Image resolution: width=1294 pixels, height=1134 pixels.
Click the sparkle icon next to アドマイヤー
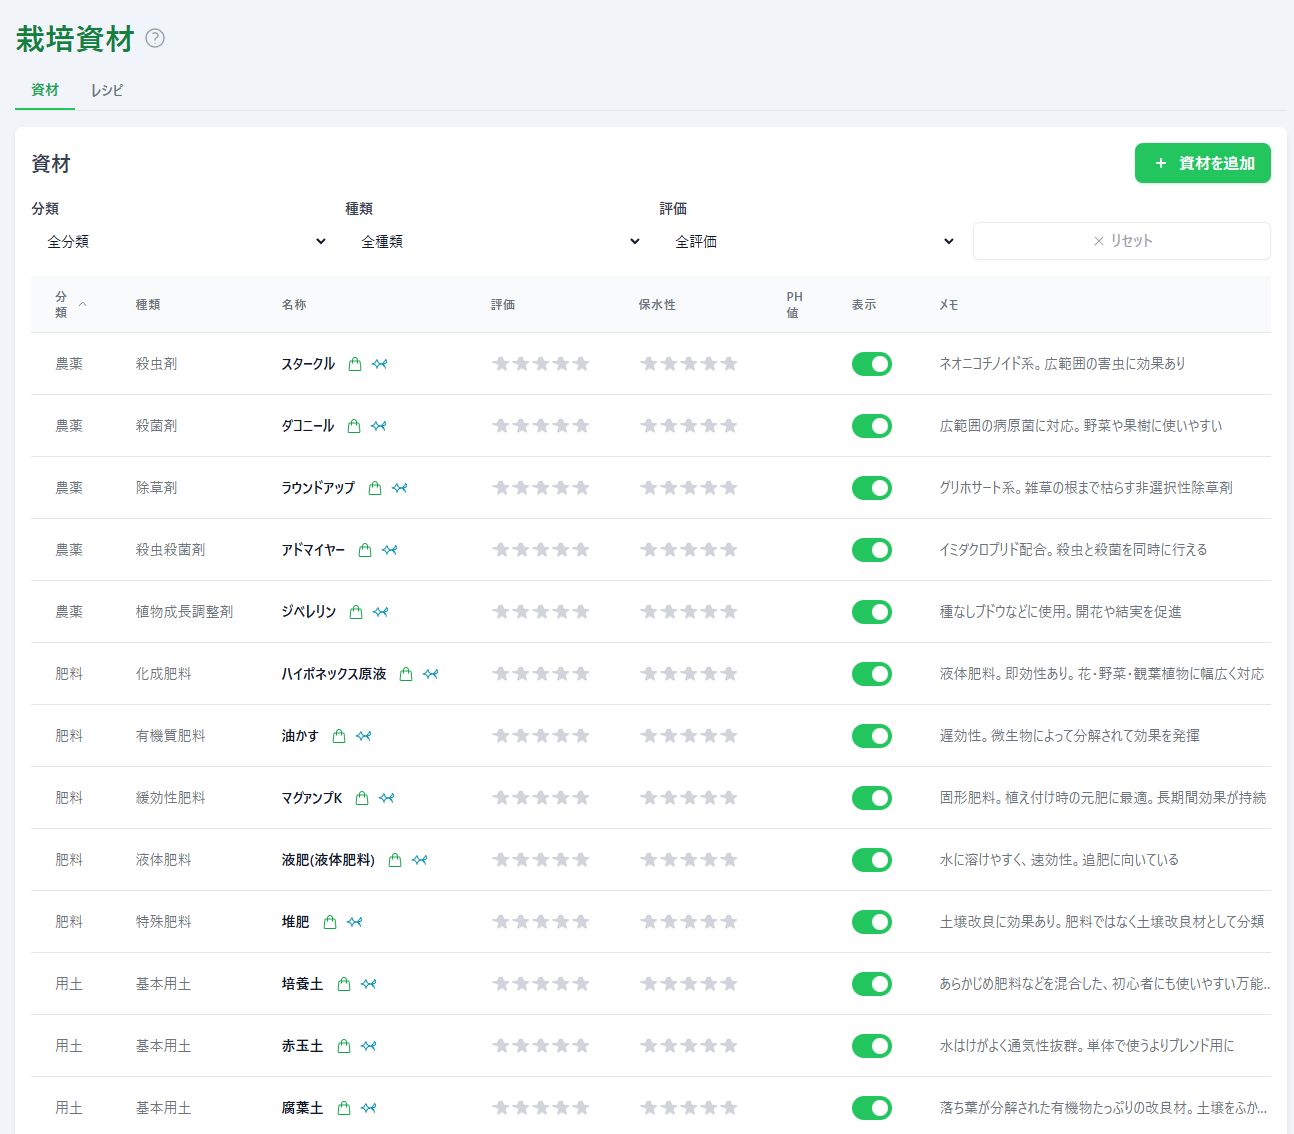pos(390,550)
